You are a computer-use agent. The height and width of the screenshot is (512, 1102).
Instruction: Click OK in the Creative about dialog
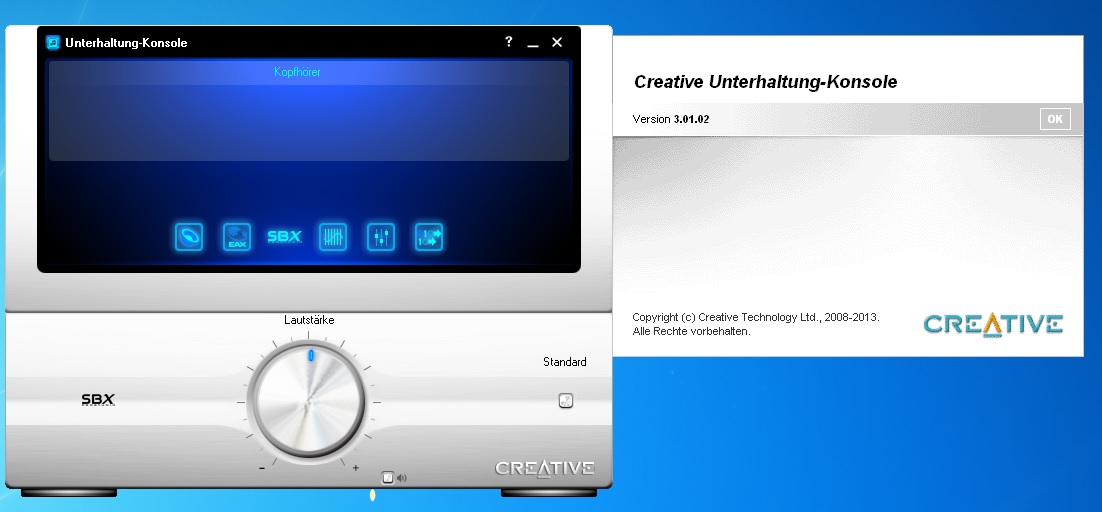1055,119
